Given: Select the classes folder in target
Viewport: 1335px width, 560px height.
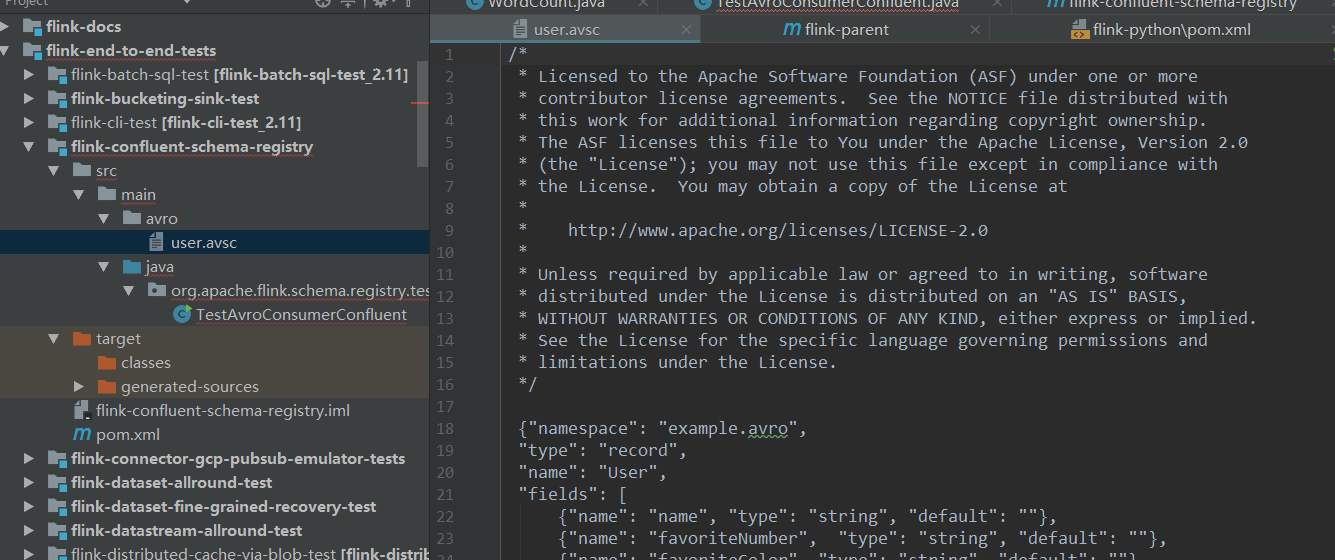Looking at the screenshot, I should [x=145, y=362].
